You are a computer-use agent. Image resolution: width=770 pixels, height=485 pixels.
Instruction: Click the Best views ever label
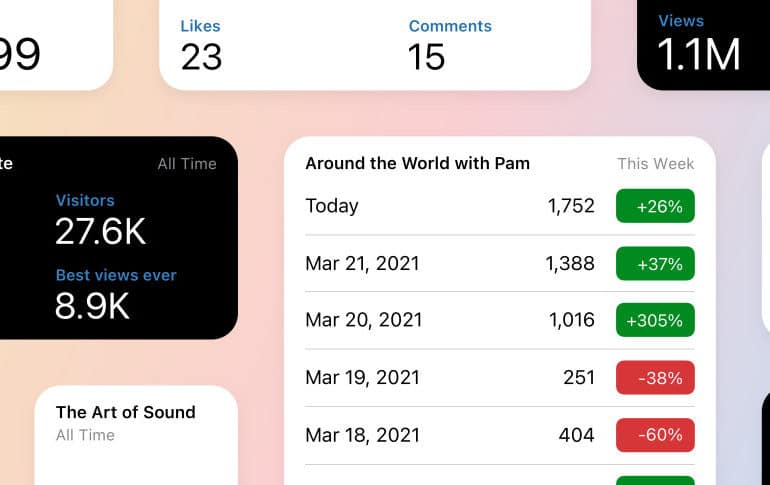[116, 275]
